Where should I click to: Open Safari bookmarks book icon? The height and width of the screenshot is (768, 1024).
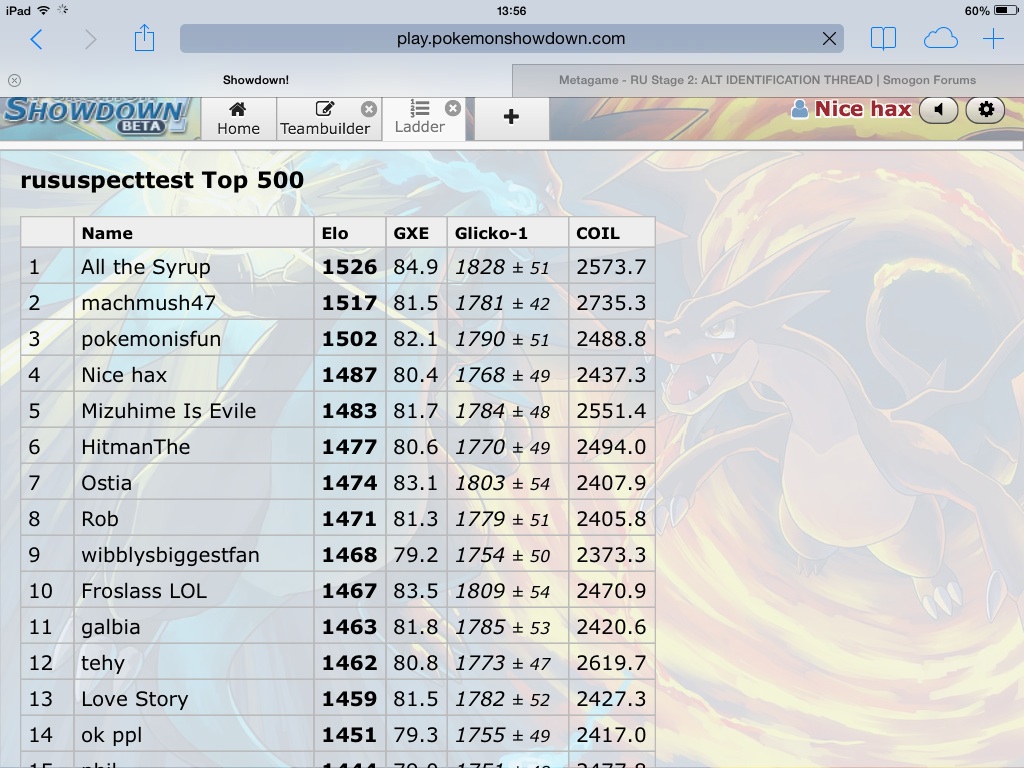coord(883,39)
